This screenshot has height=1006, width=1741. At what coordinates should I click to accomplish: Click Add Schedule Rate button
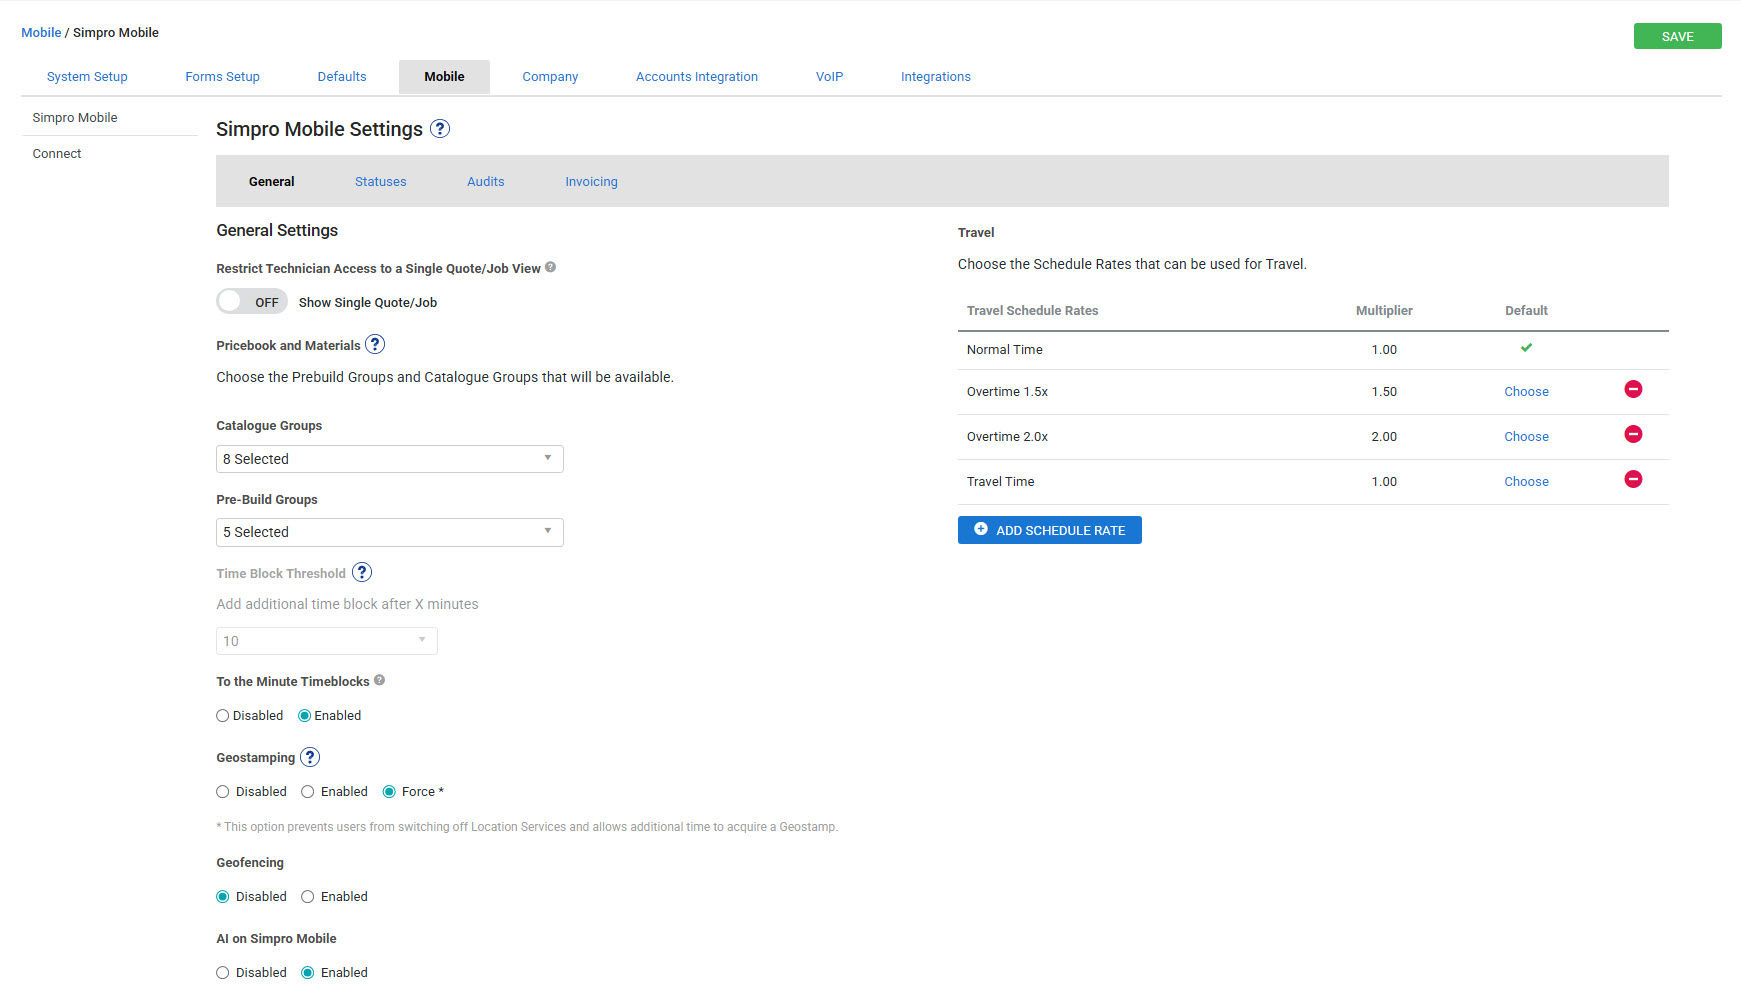click(x=1049, y=530)
